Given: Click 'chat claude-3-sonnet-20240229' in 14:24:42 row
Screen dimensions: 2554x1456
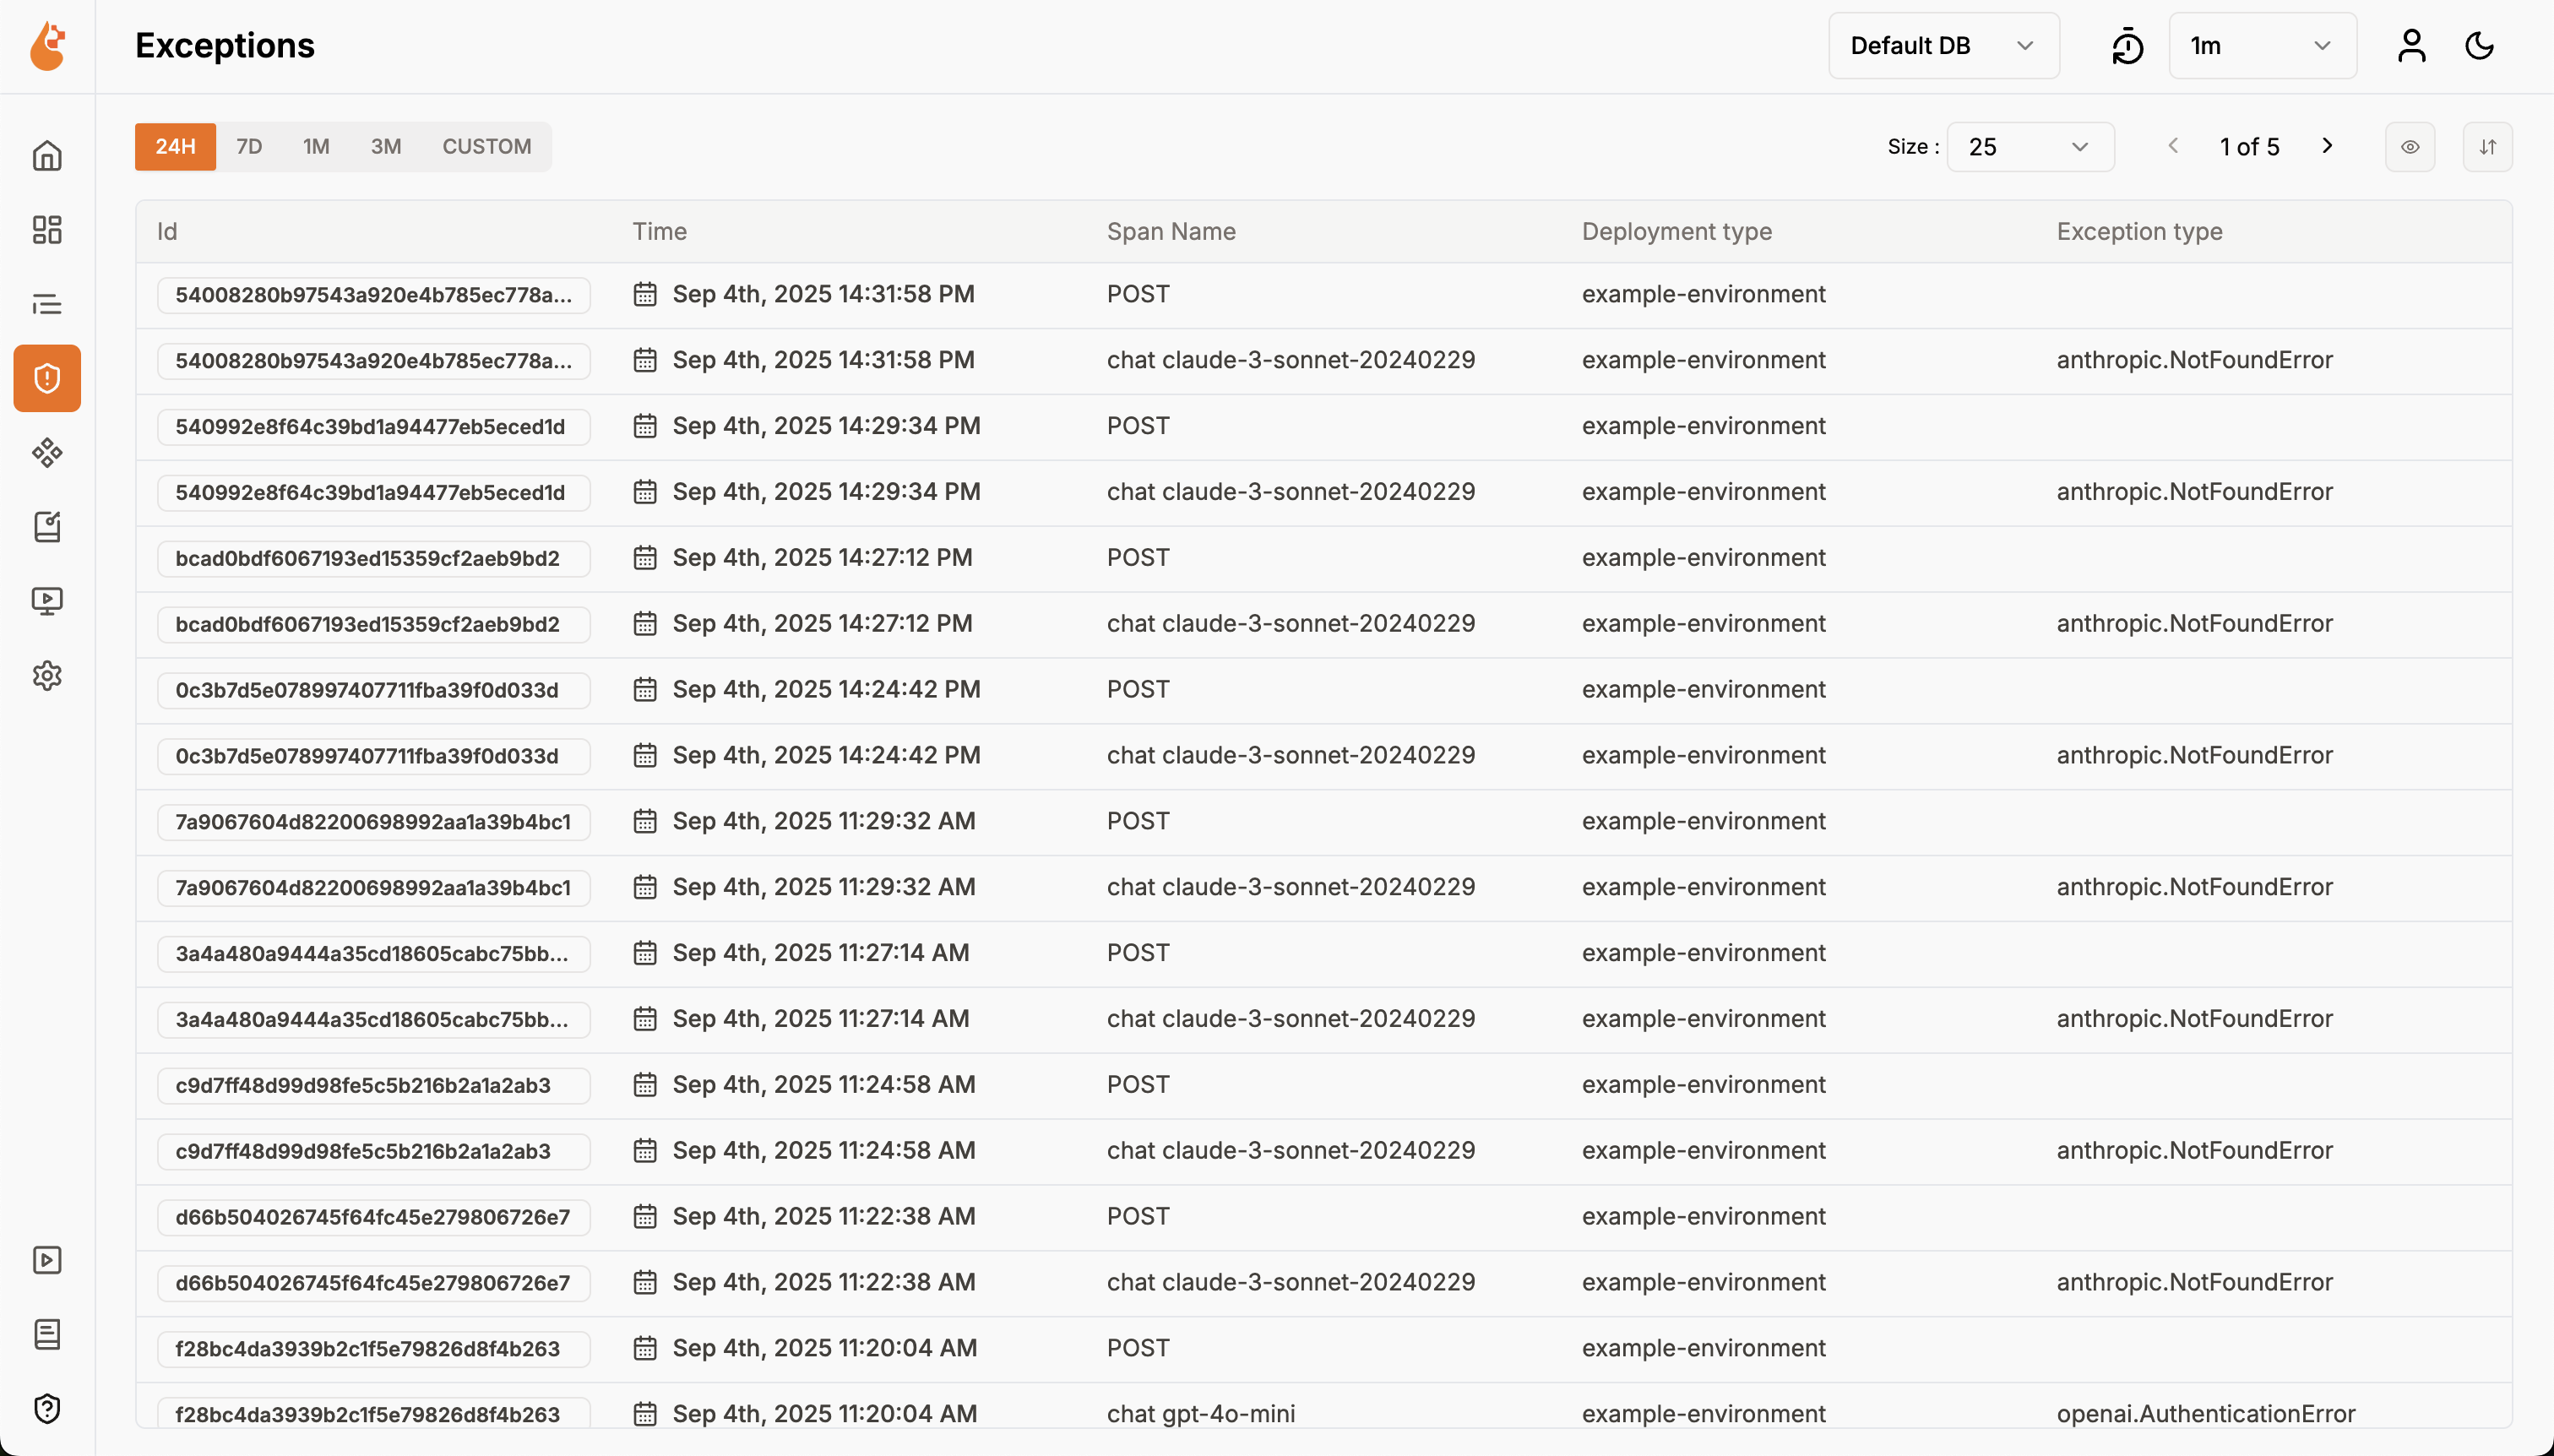Looking at the screenshot, I should click(x=1291, y=755).
